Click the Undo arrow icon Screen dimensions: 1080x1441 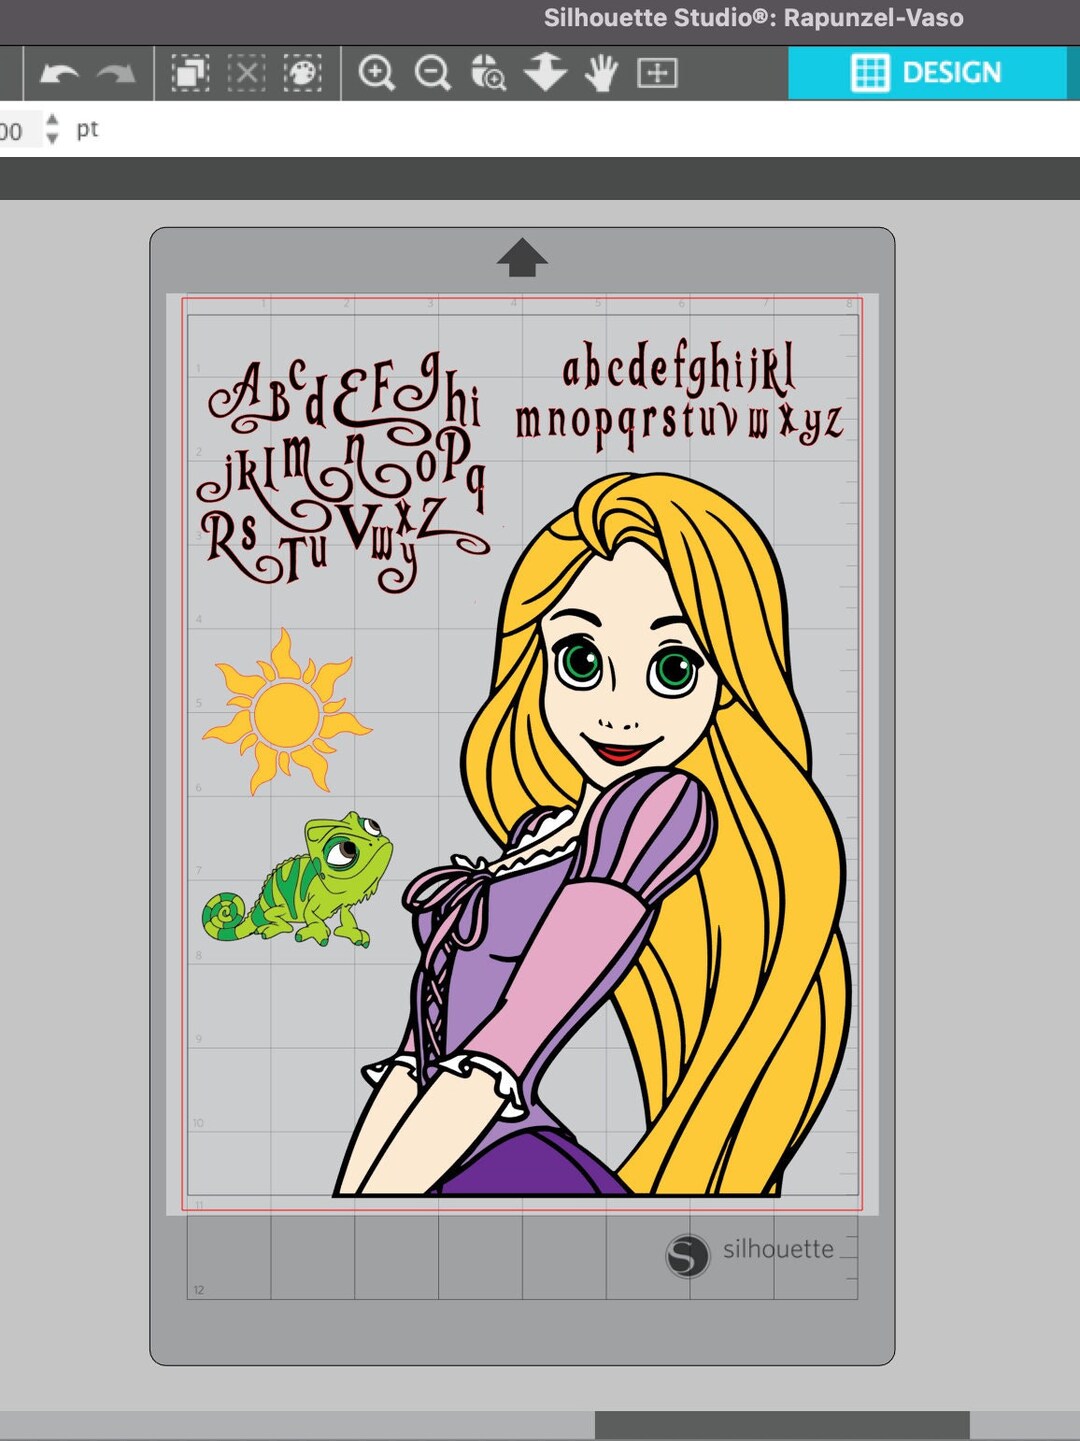[x=60, y=72]
